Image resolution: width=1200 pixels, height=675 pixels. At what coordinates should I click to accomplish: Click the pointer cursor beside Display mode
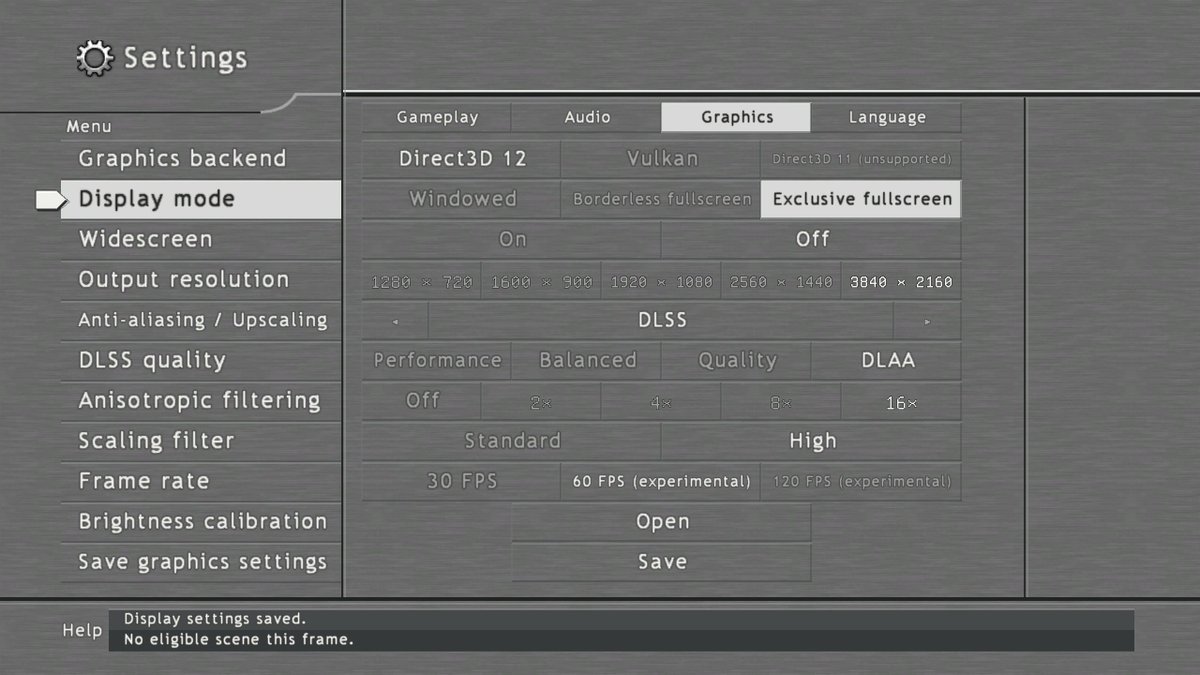pos(50,200)
